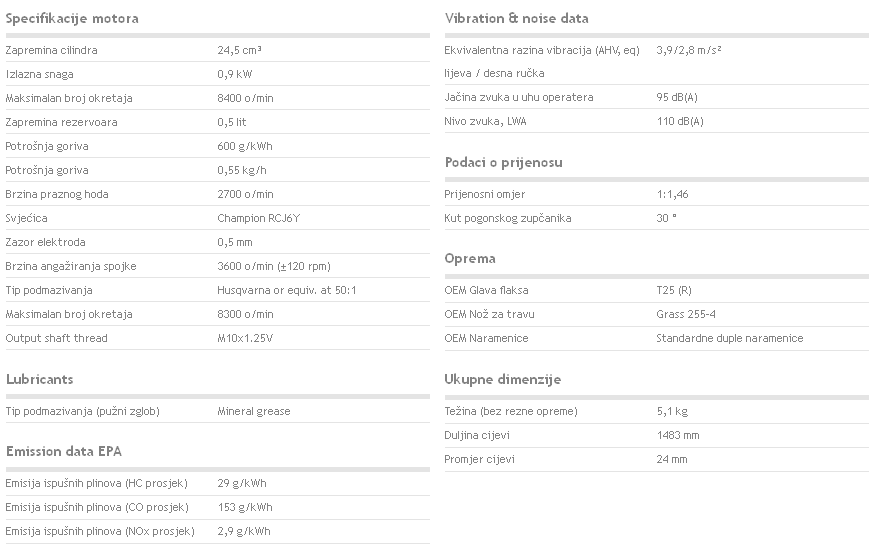
Task: Click the Oprema section heading
Action: (470, 258)
